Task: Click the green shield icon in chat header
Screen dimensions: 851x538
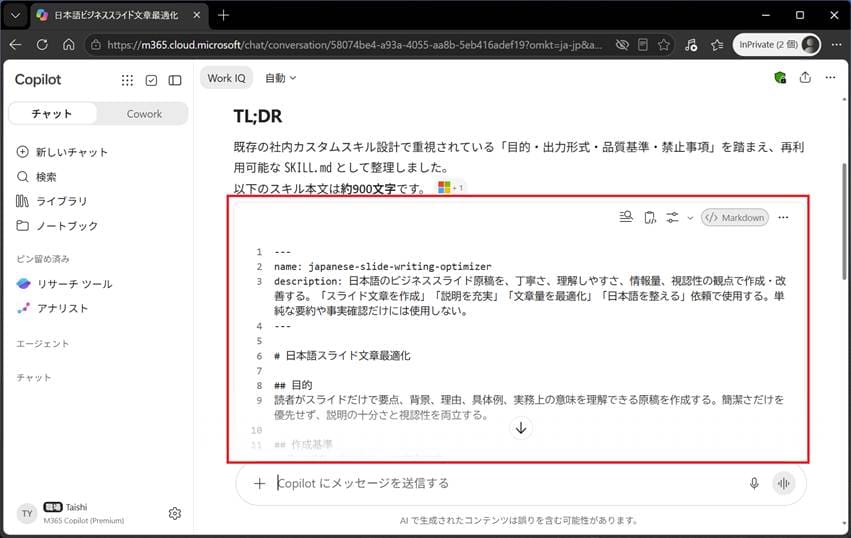Action: (x=780, y=78)
